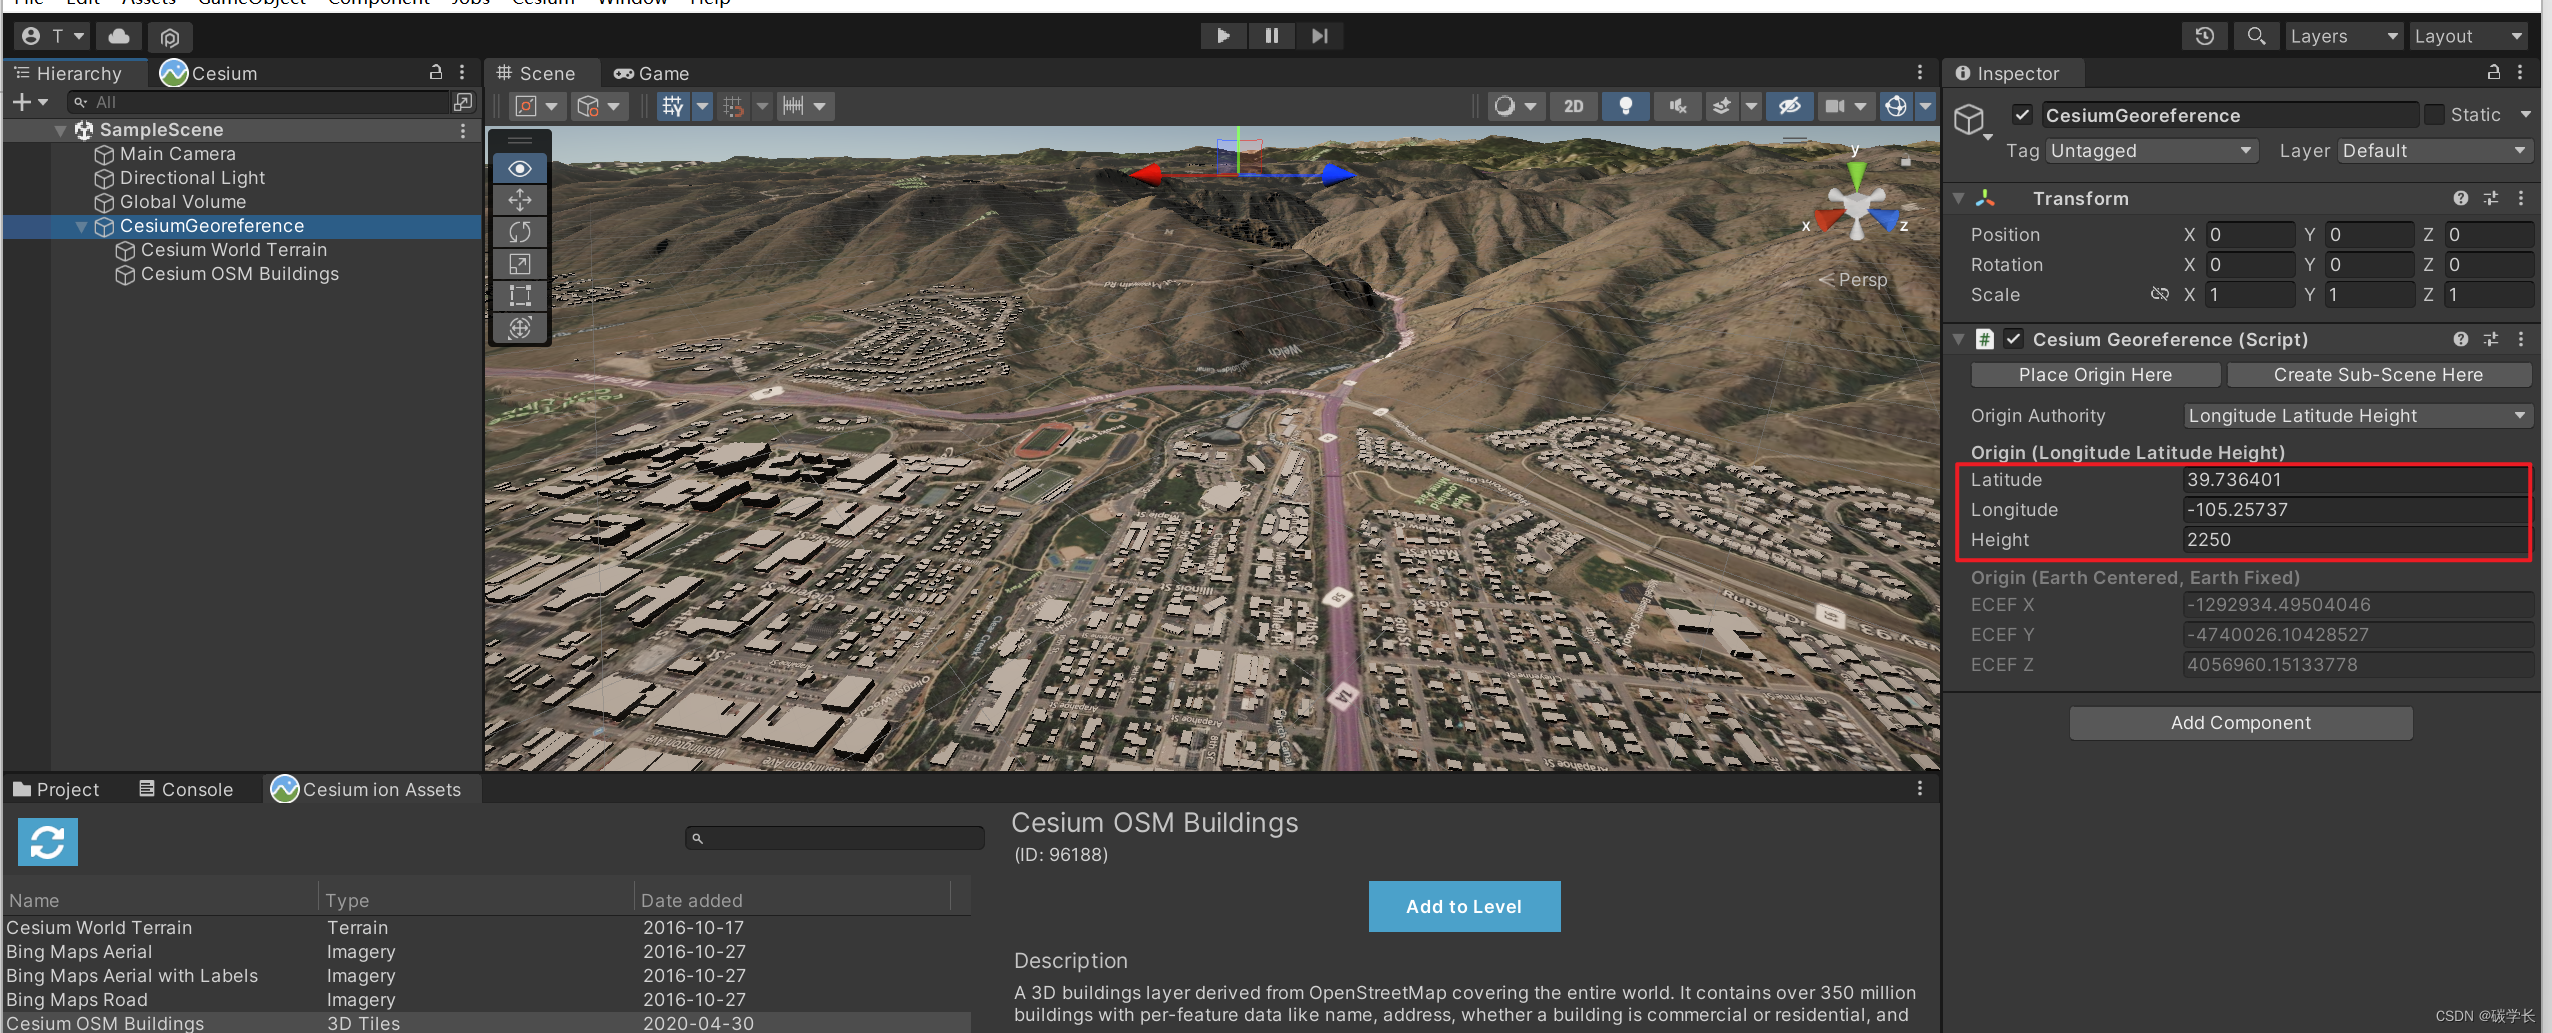Image resolution: width=2552 pixels, height=1033 pixels.
Task: Click the Cesium ion assets search field
Action: pos(834,838)
